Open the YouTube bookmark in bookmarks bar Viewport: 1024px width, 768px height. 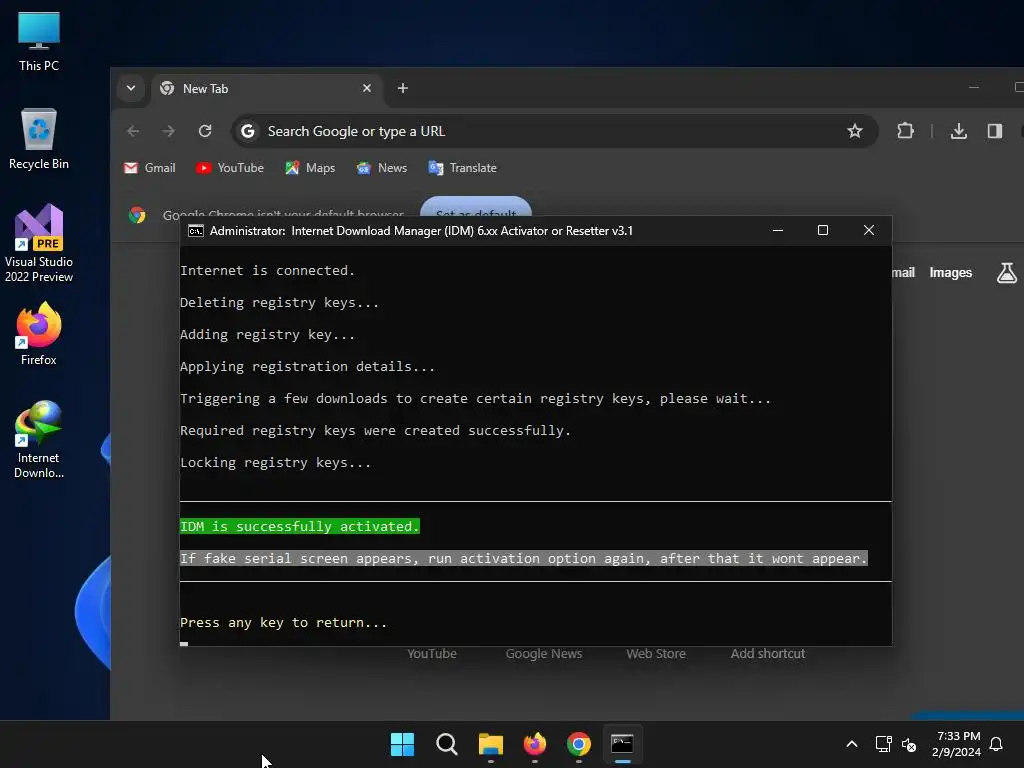[230, 168]
